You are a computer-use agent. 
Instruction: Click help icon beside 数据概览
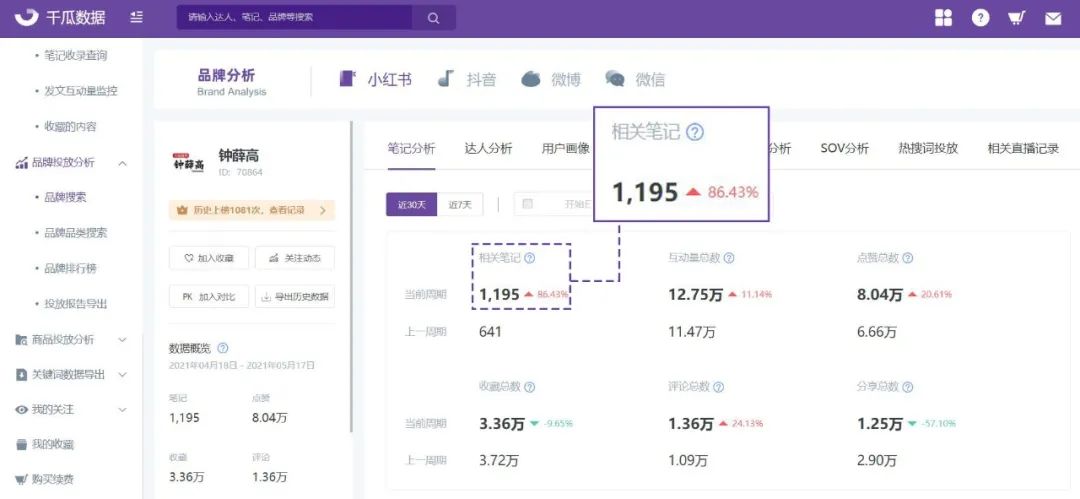(222, 349)
